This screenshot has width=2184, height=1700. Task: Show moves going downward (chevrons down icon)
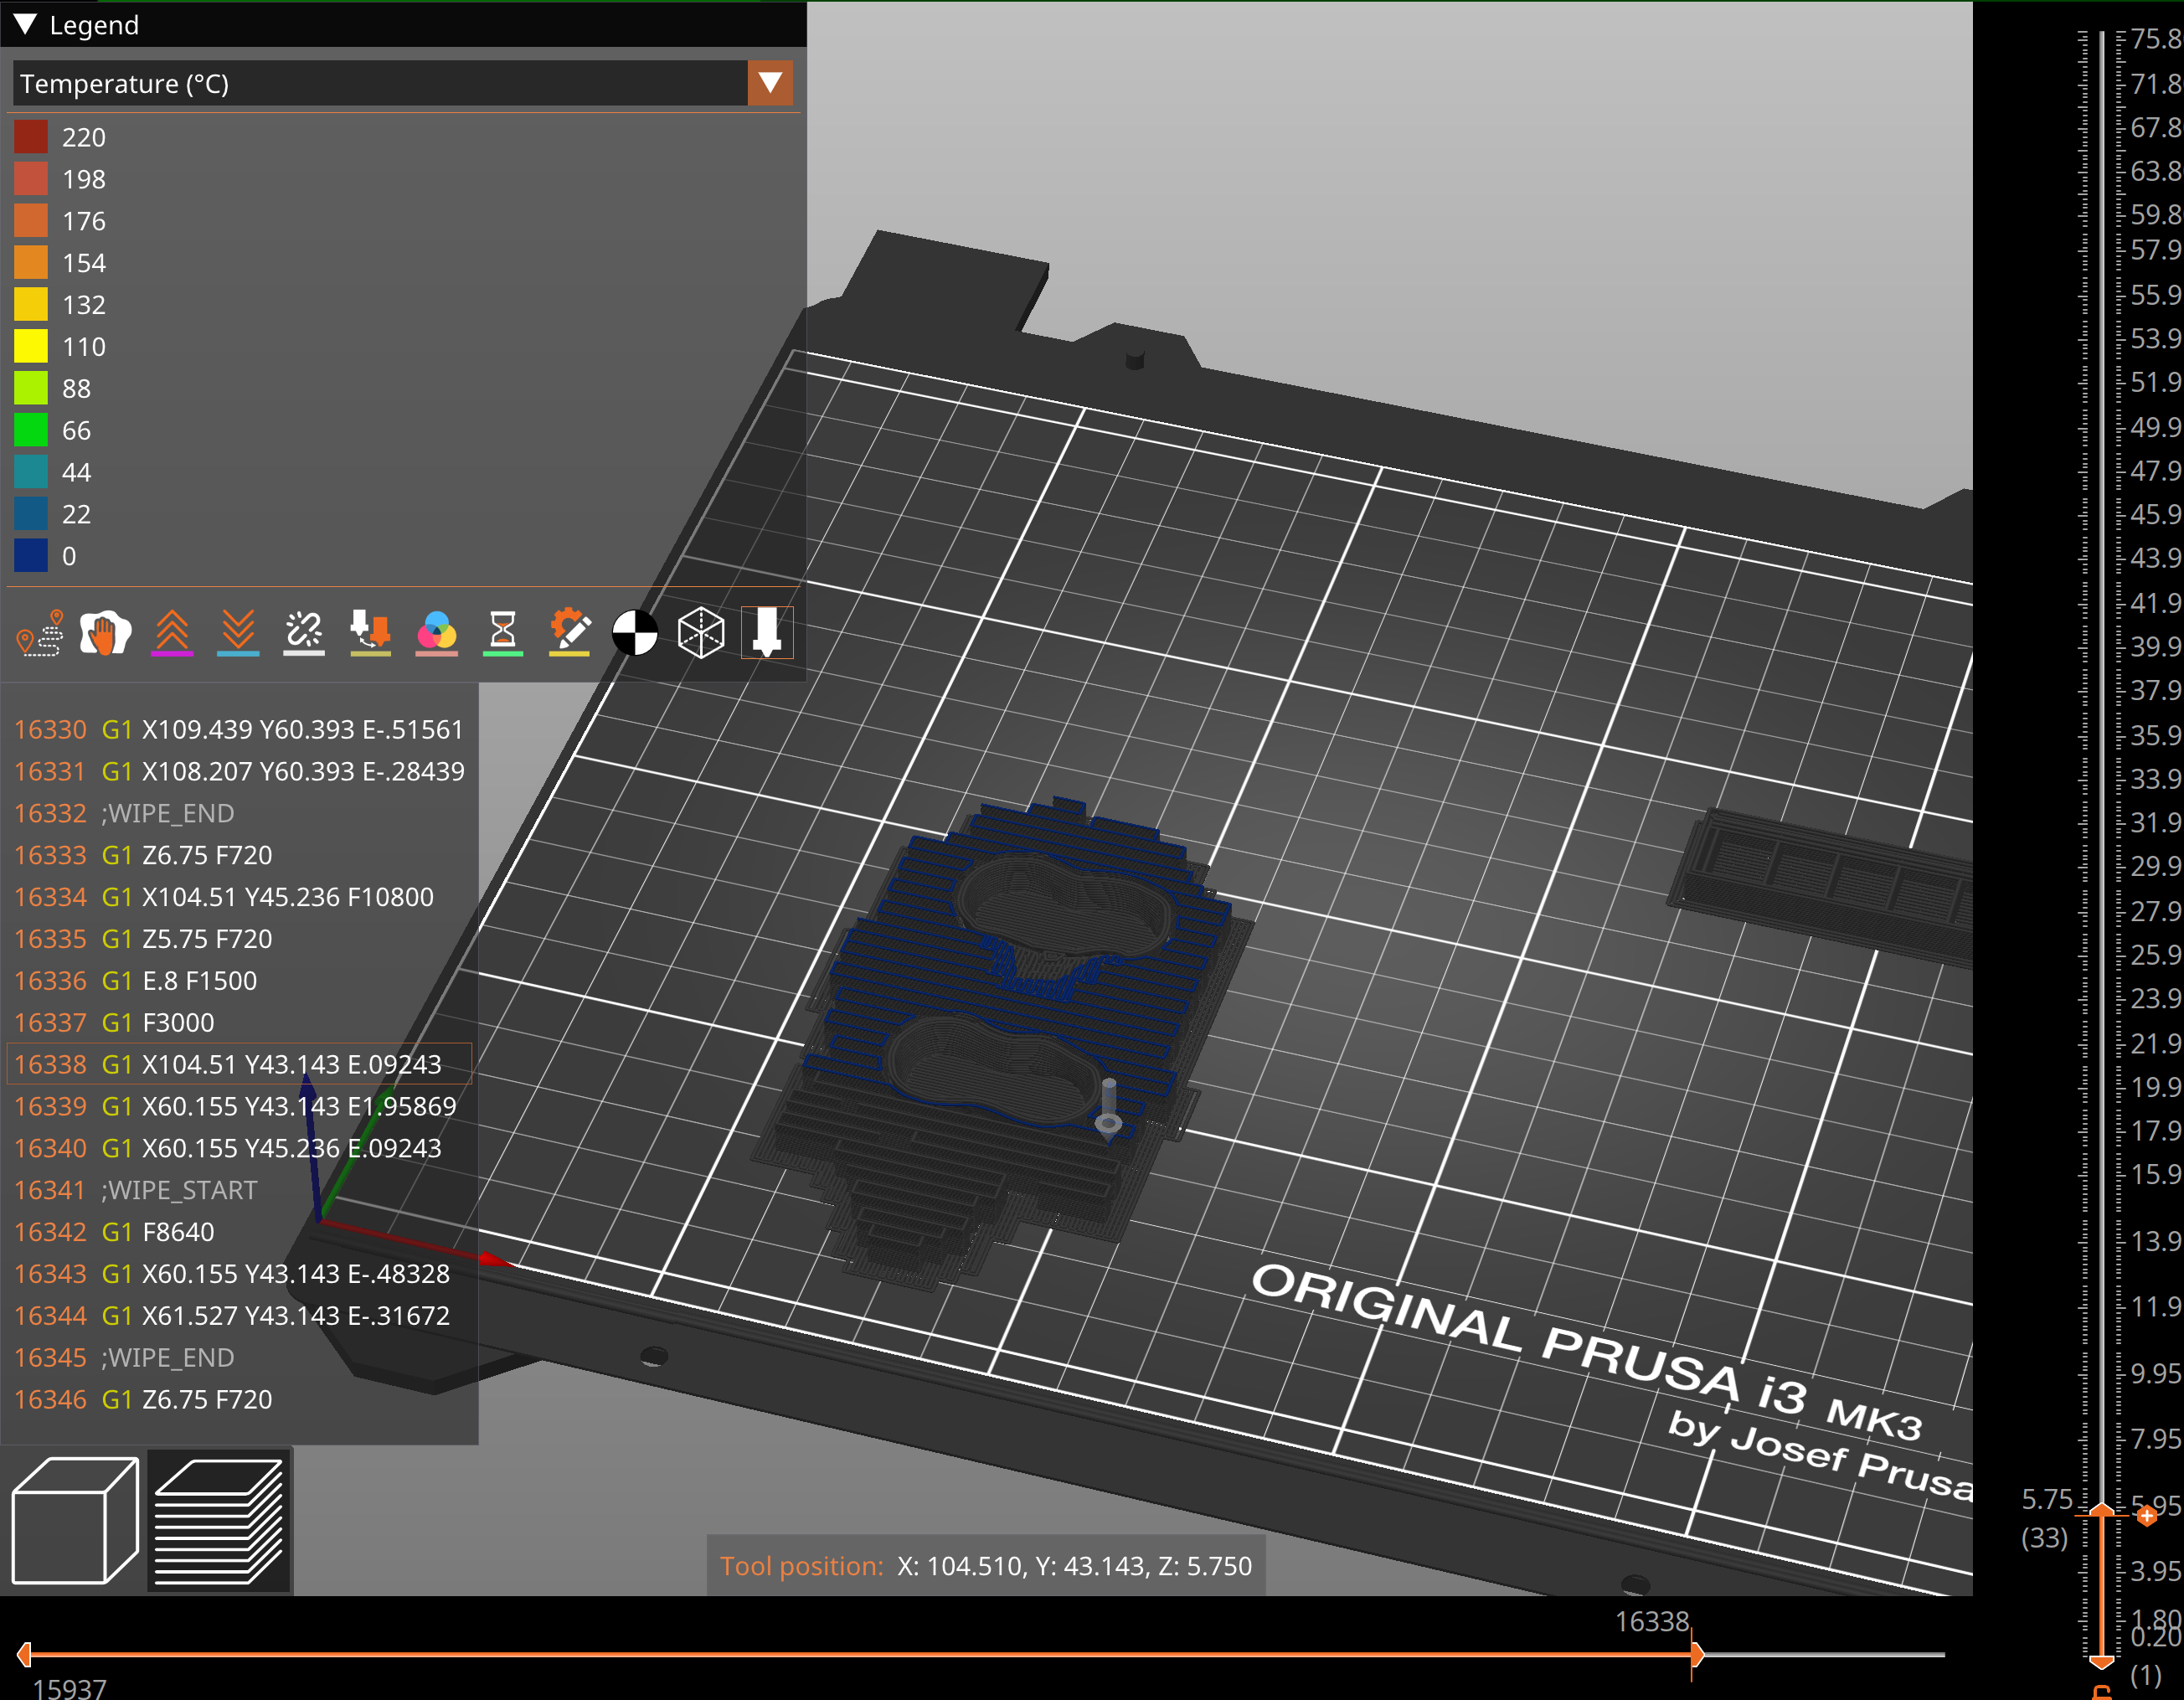click(x=238, y=632)
